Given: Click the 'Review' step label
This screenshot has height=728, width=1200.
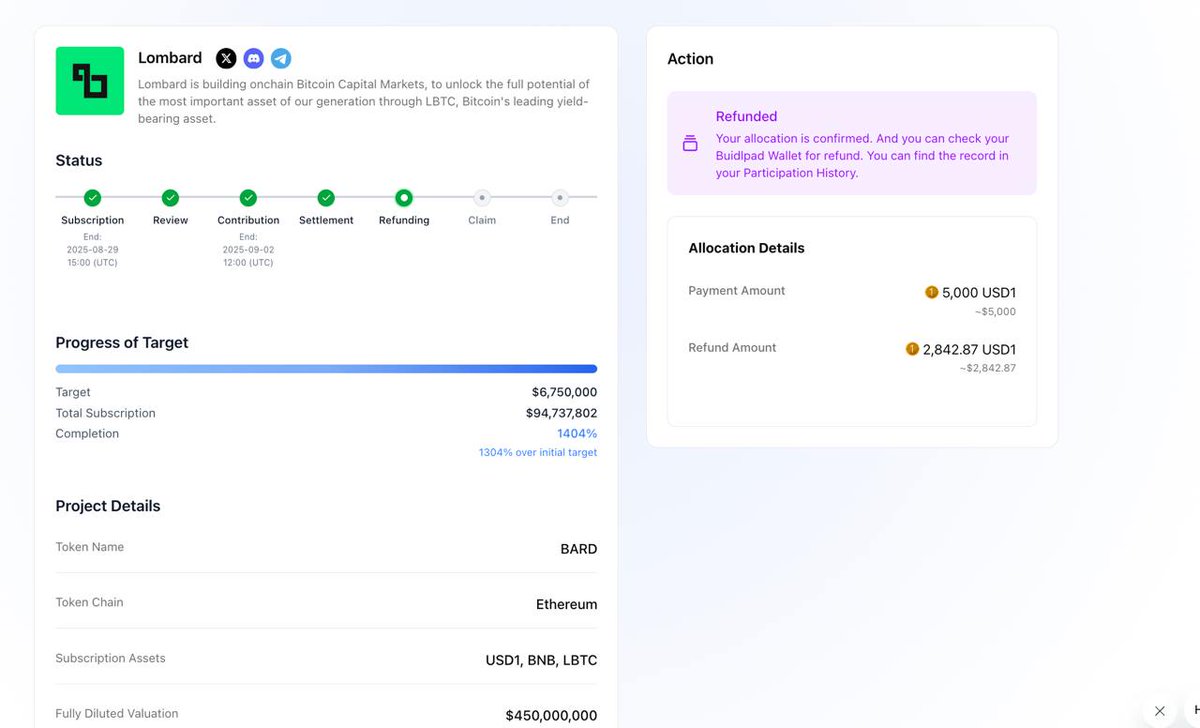Looking at the screenshot, I should 170,220.
